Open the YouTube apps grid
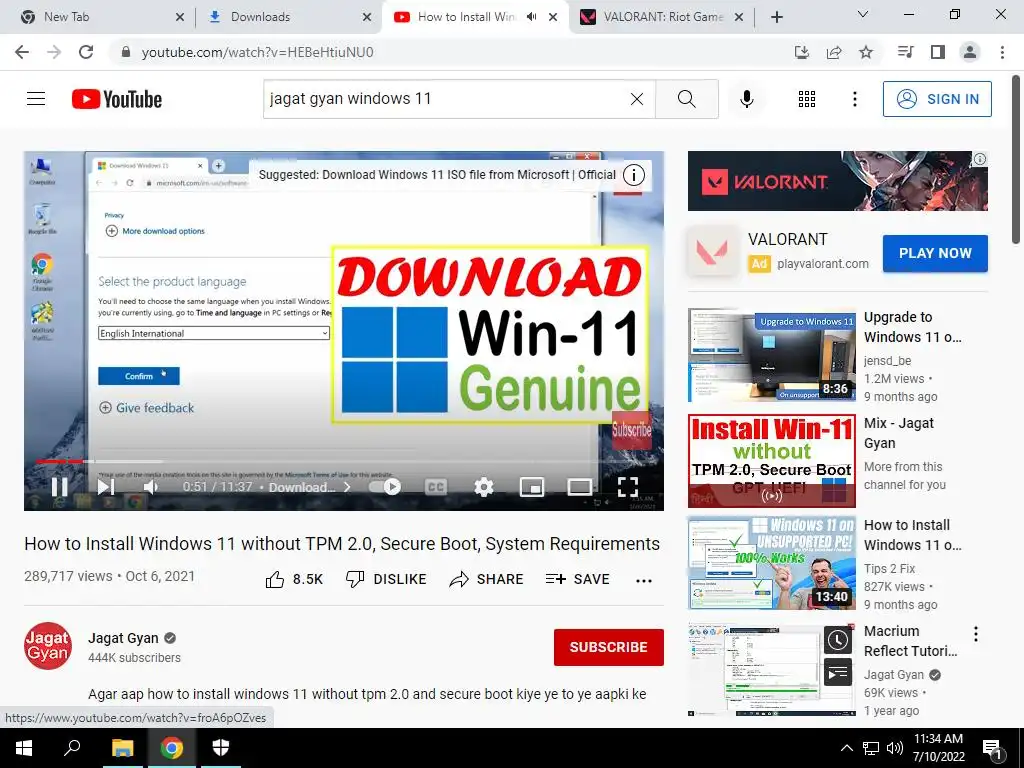 pyautogui.click(x=807, y=99)
